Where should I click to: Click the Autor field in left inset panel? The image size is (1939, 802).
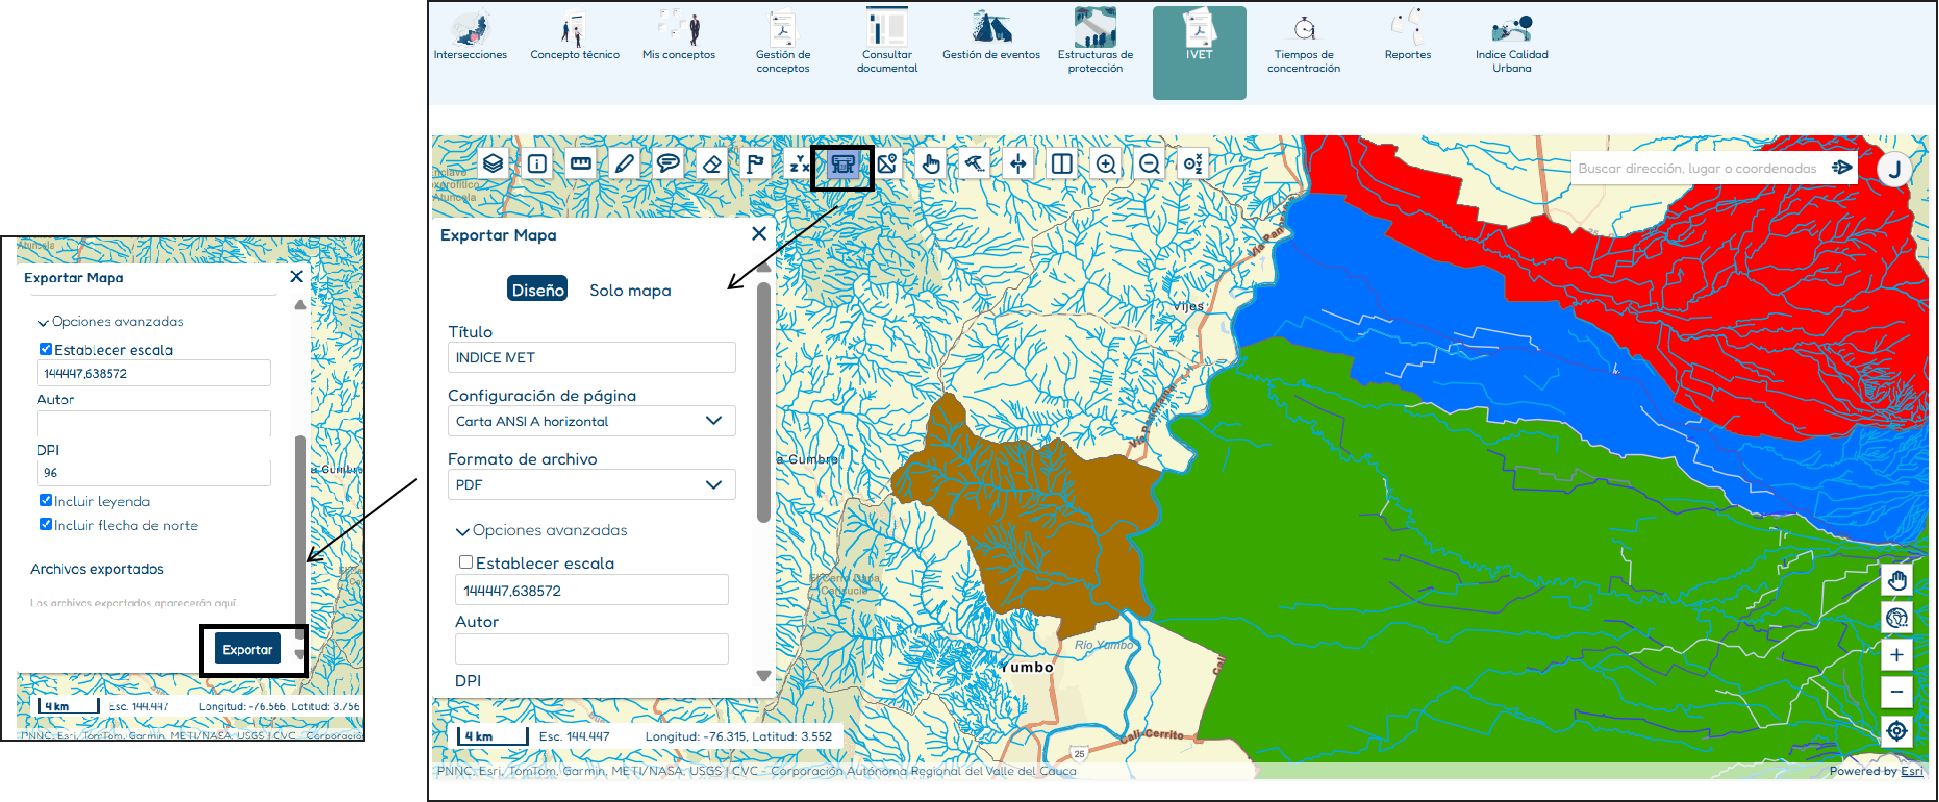click(154, 422)
